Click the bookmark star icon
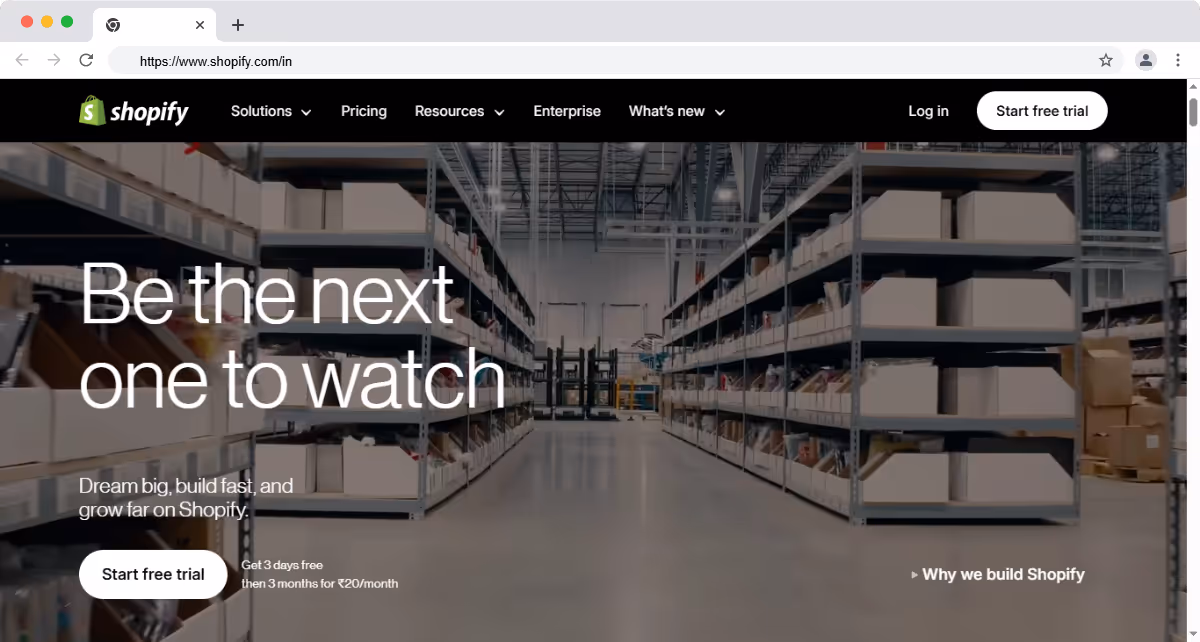Image resolution: width=1200 pixels, height=642 pixels. tap(1106, 60)
